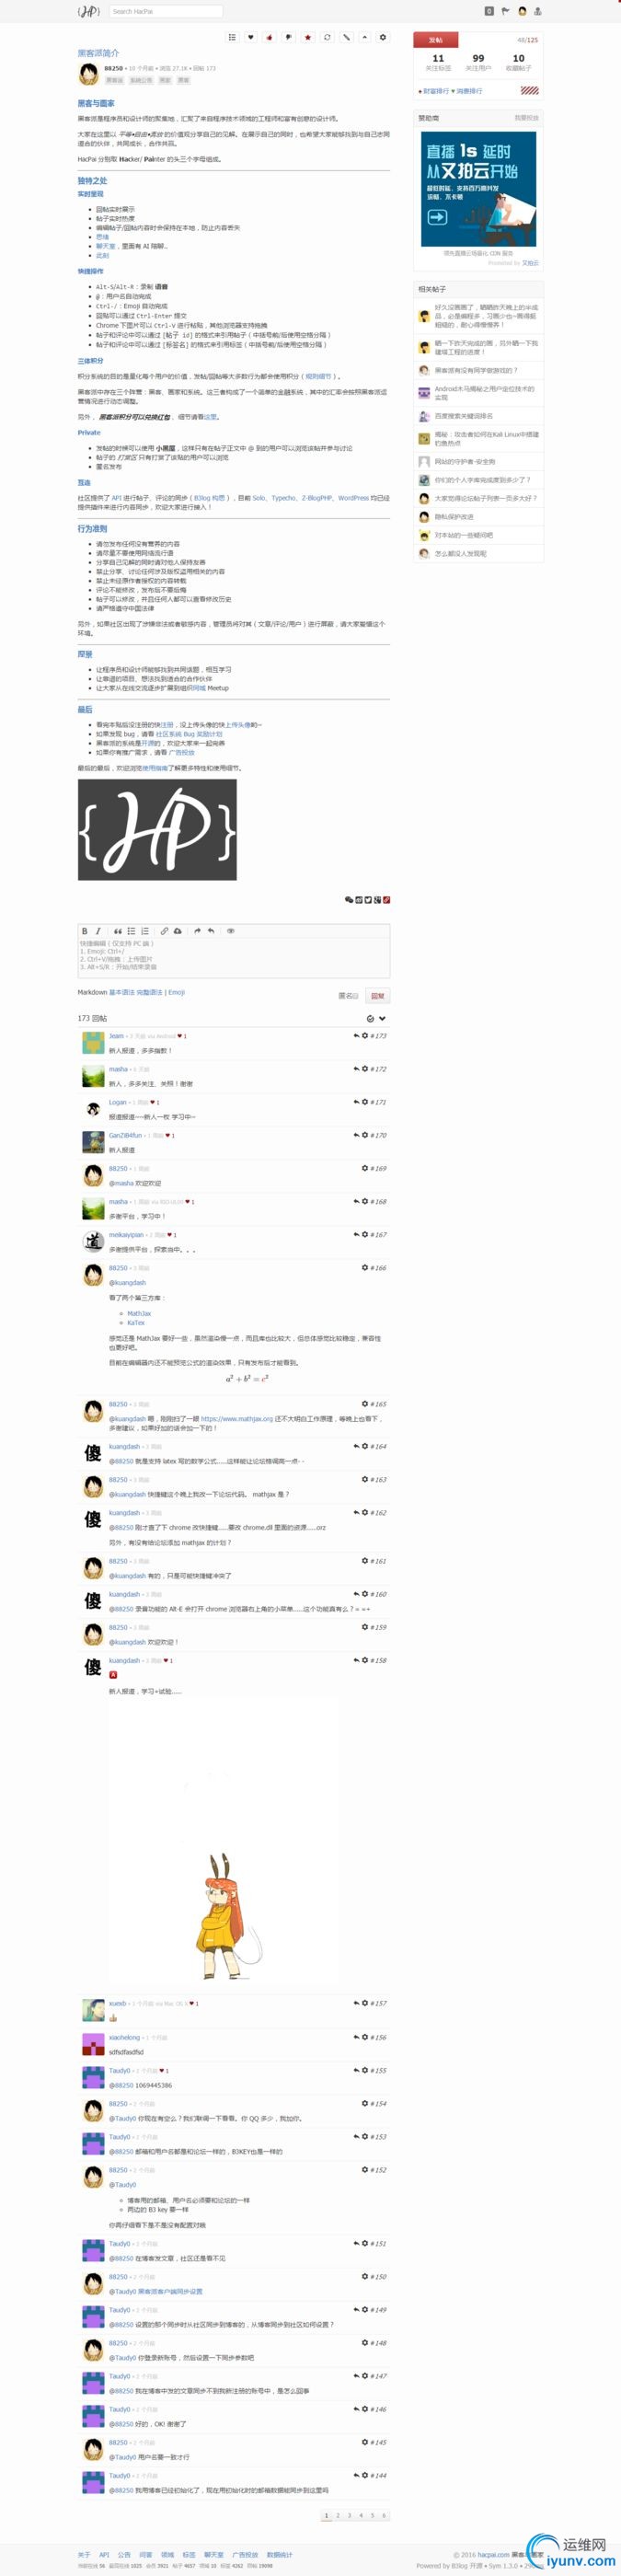Click the red 发帖 post button
The image size is (621, 2576).
pos(435,40)
